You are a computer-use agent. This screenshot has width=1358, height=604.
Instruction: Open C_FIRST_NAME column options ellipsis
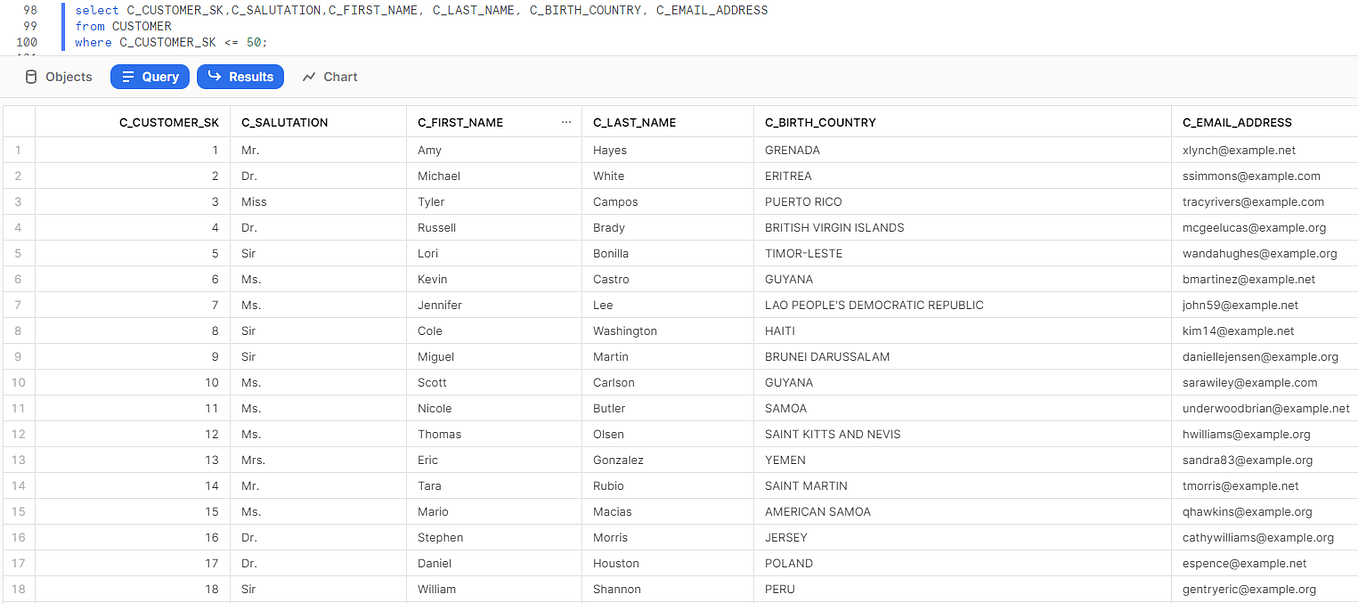coord(566,122)
